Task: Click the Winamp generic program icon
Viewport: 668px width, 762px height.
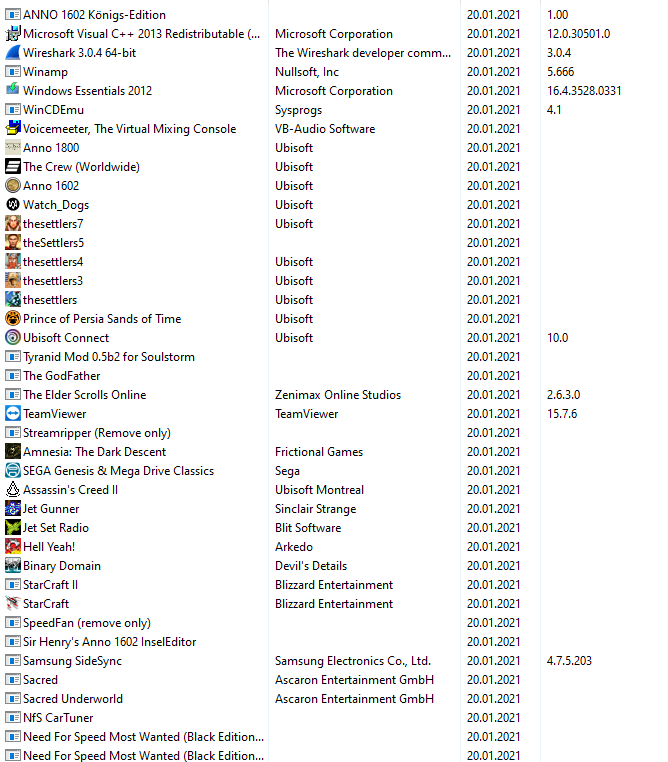Action: point(13,71)
